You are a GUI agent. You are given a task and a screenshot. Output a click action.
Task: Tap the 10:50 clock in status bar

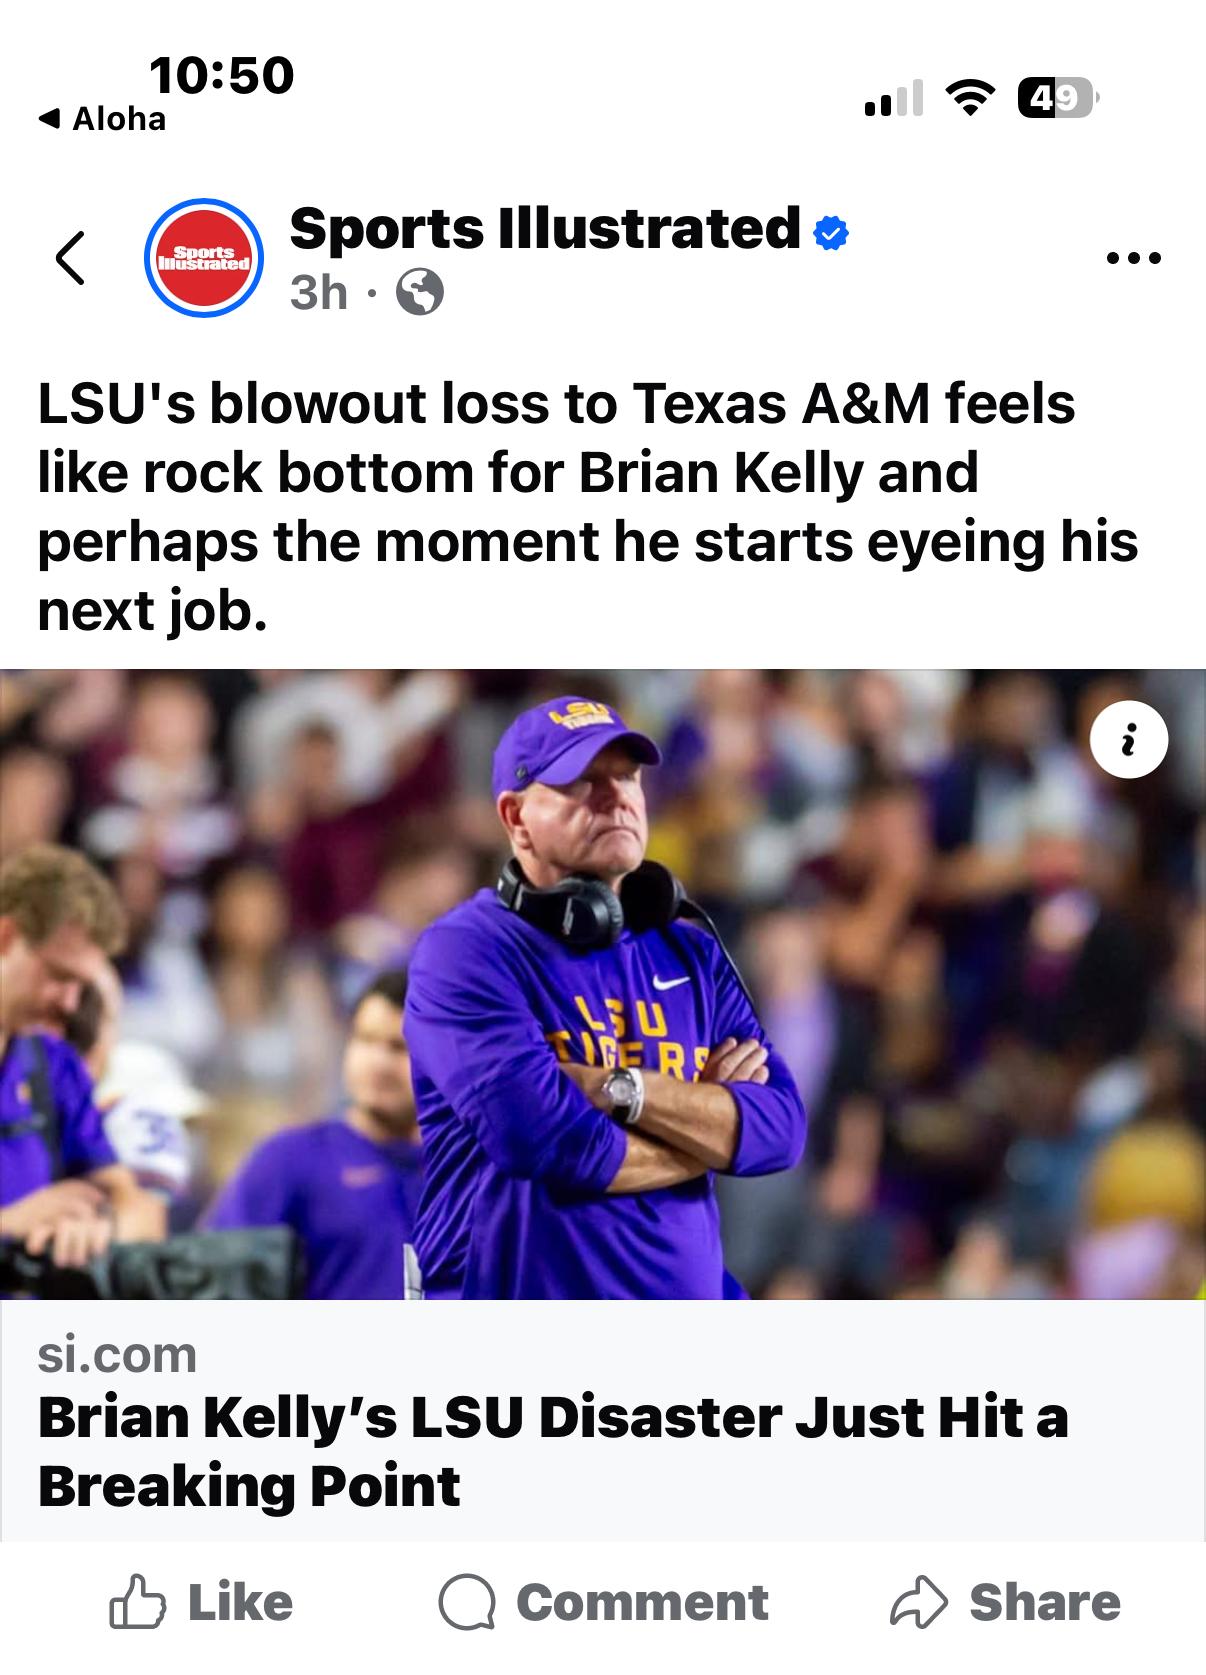222,75
